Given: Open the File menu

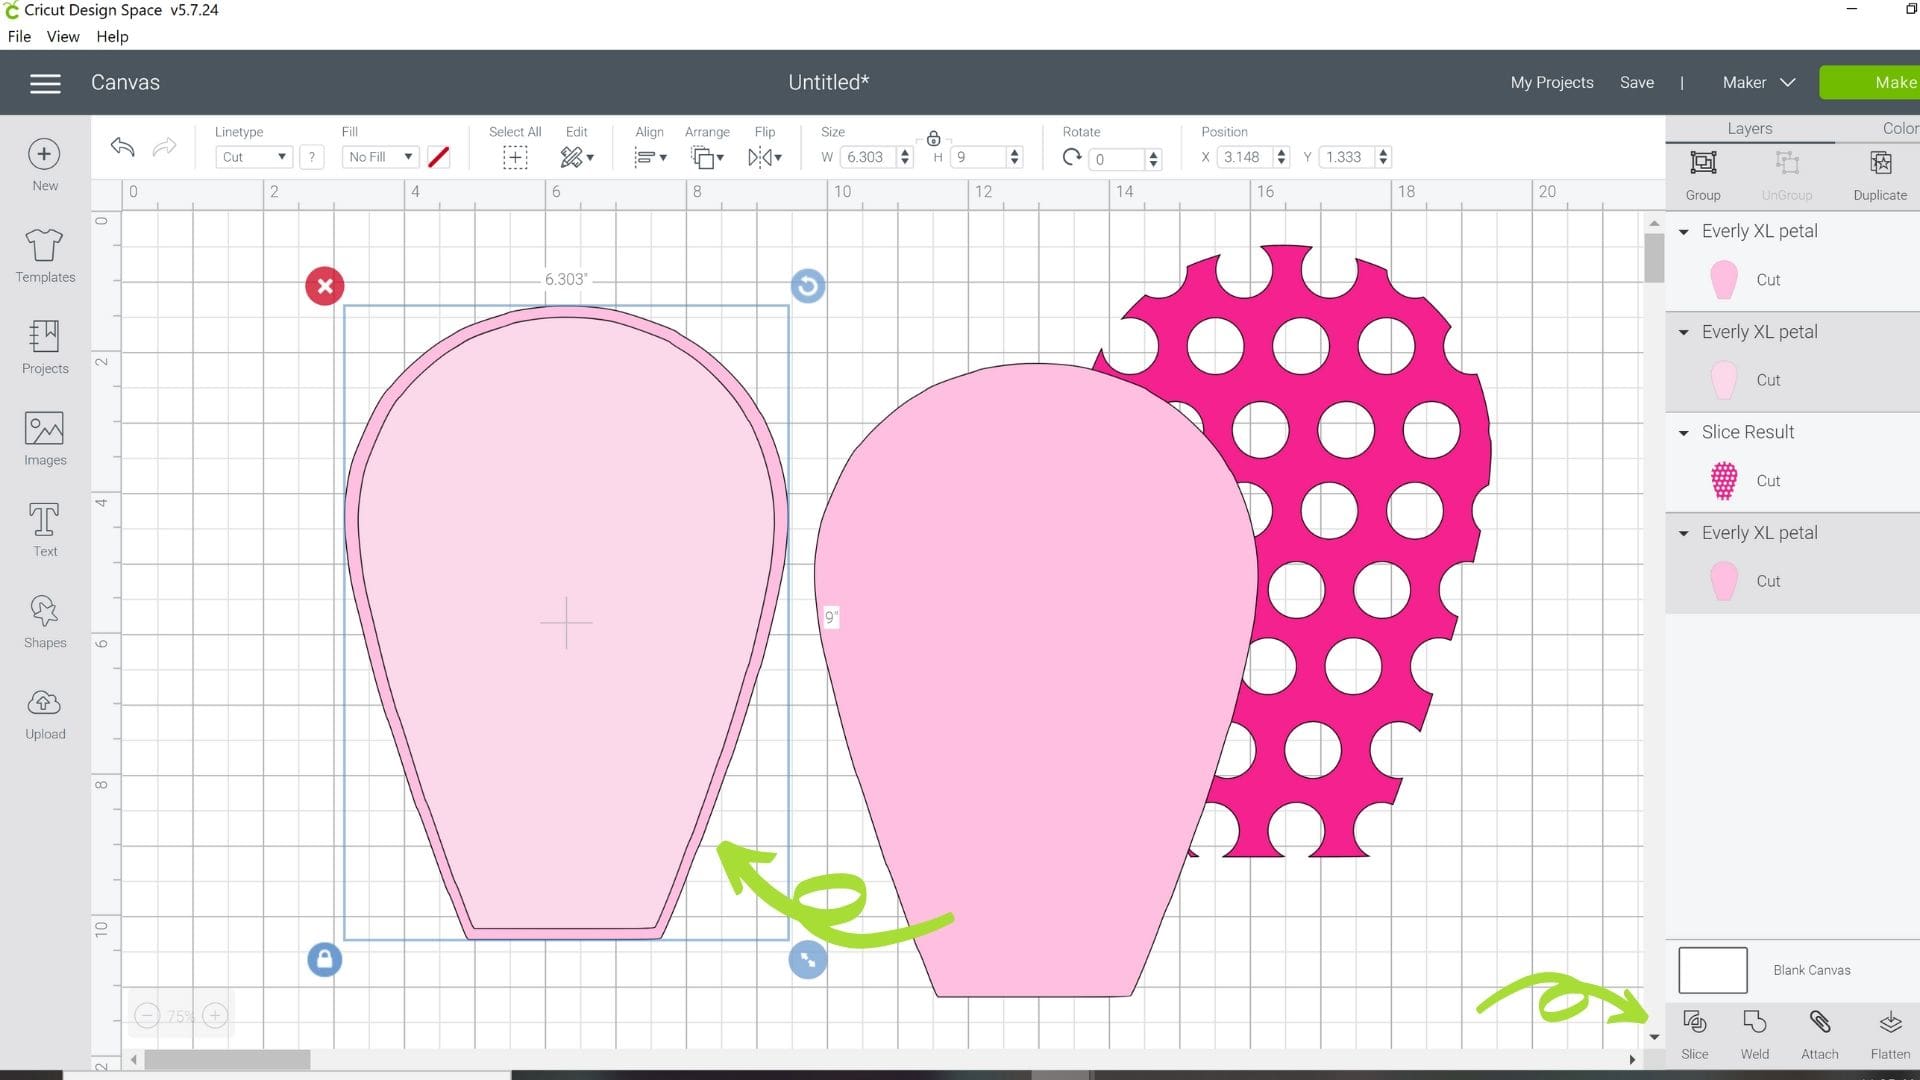Looking at the screenshot, I should [19, 36].
